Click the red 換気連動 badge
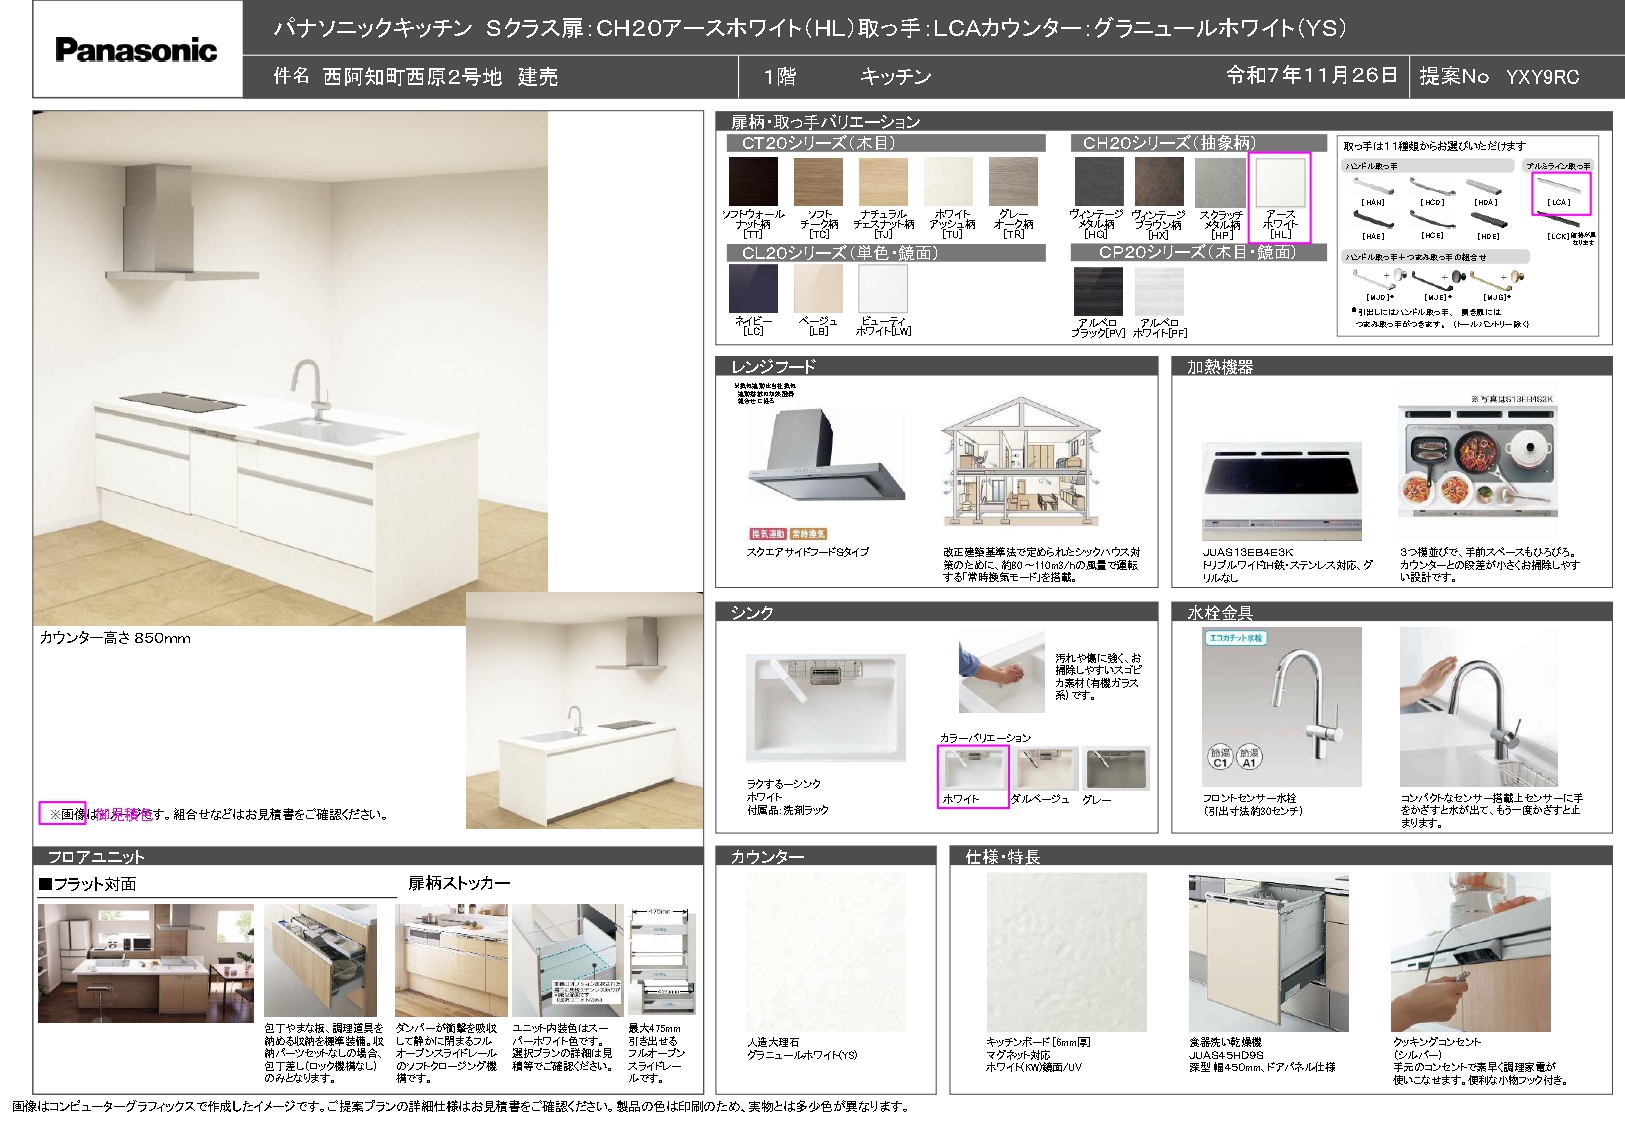The height and width of the screenshot is (1125, 1625). tap(767, 534)
